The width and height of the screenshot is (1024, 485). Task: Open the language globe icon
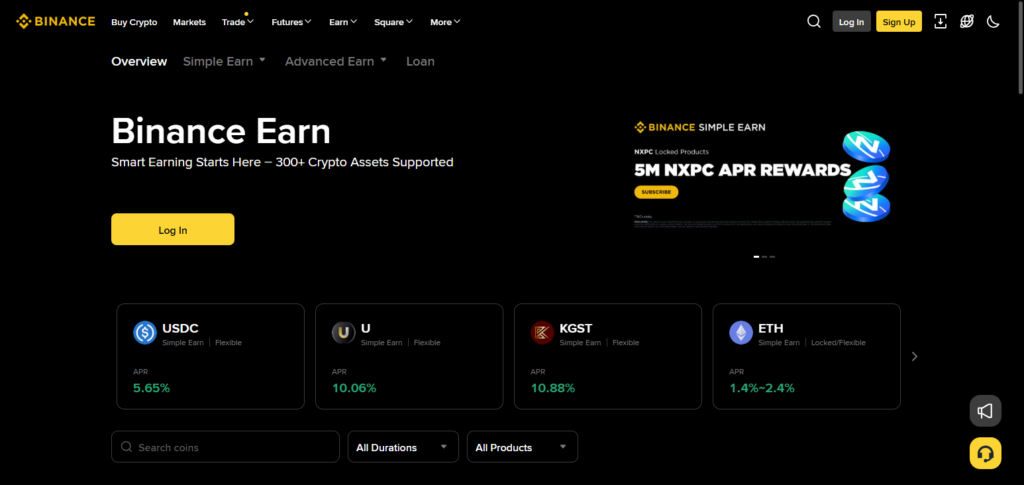coord(967,22)
